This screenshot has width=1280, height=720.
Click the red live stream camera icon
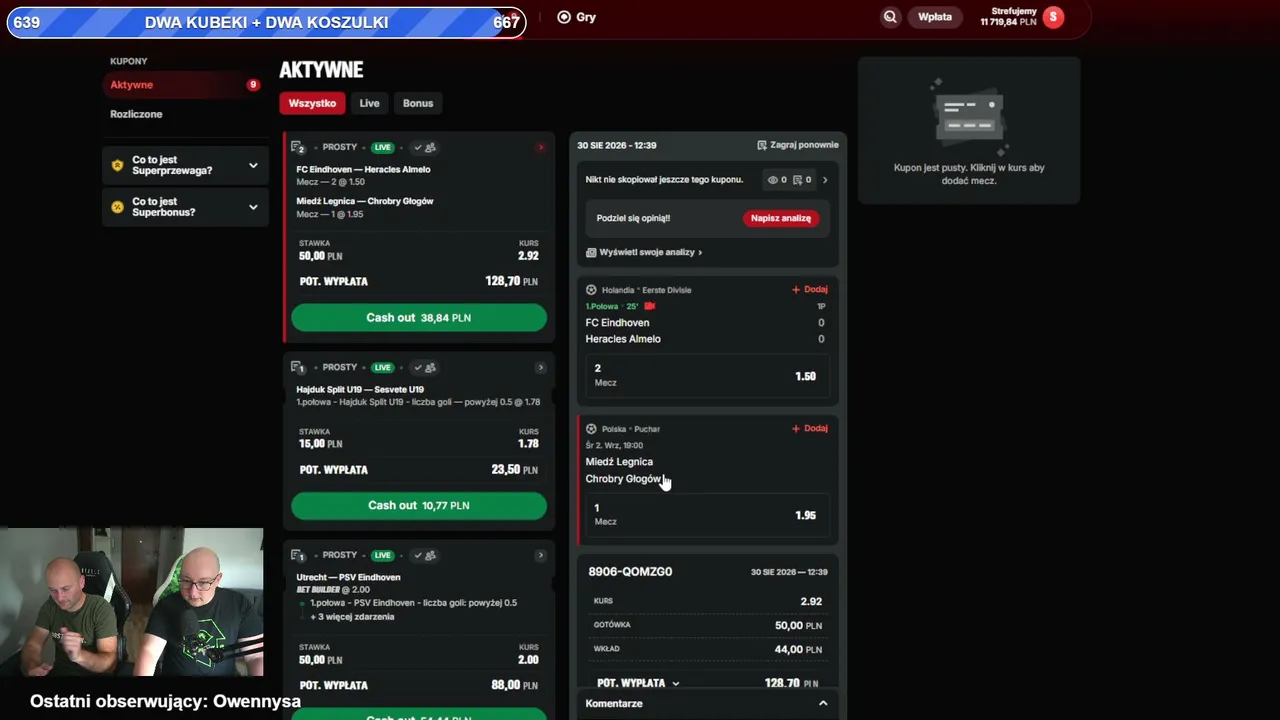650,306
